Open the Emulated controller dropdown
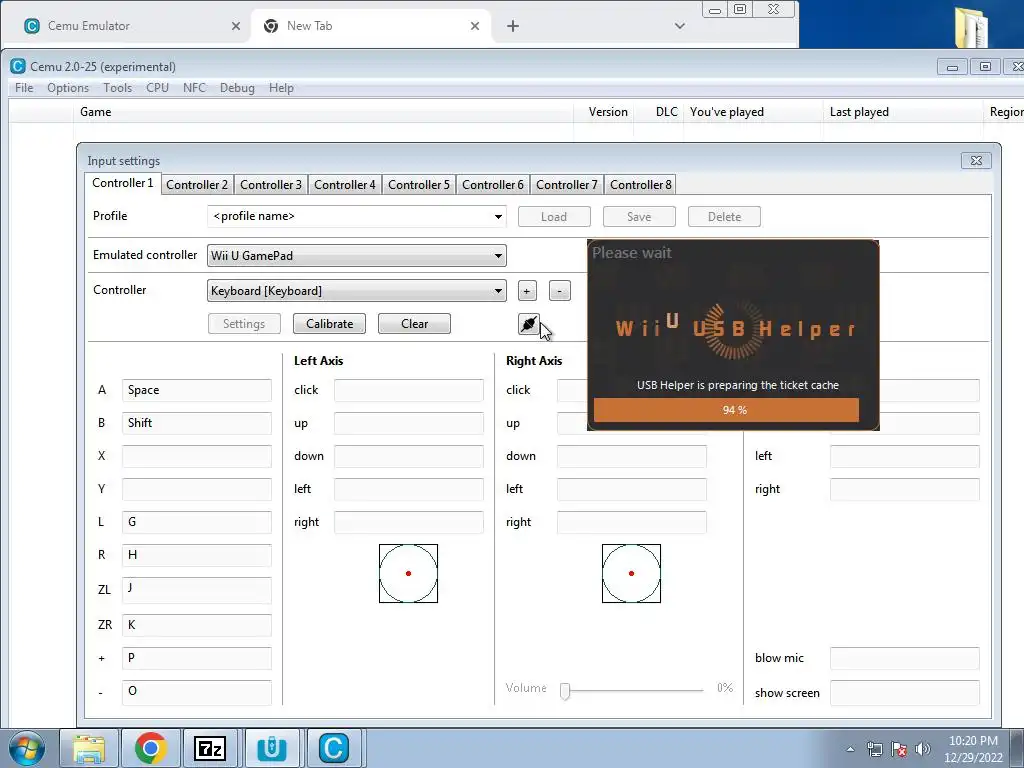The width and height of the screenshot is (1024, 768). click(x=357, y=255)
